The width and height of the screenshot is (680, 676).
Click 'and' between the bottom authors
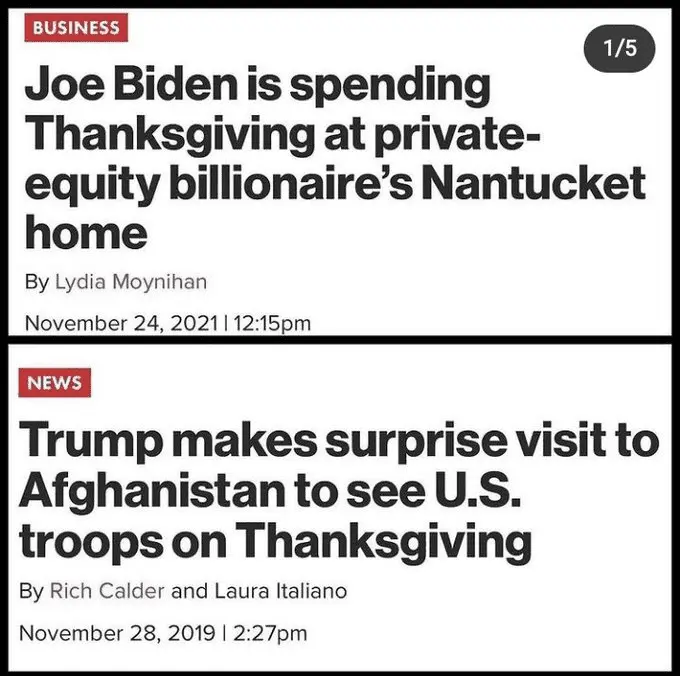pyautogui.click(x=190, y=591)
